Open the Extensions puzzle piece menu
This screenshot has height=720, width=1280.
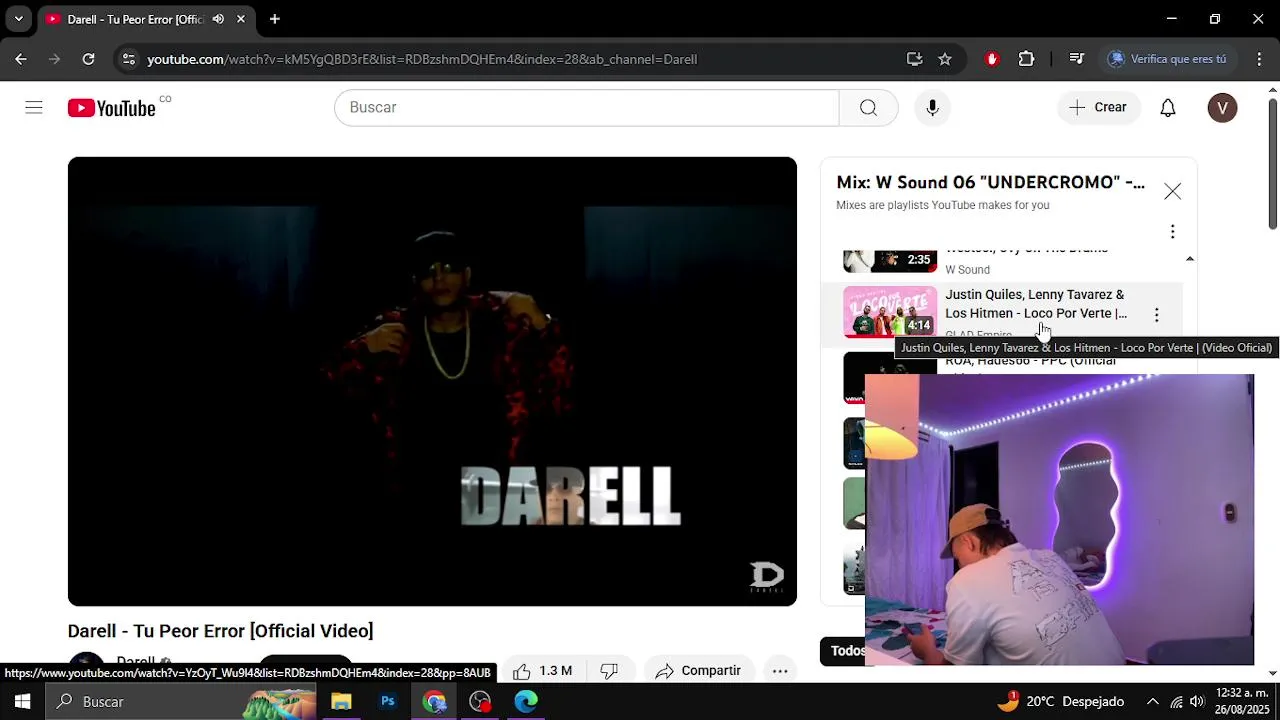tap(1026, 59)
